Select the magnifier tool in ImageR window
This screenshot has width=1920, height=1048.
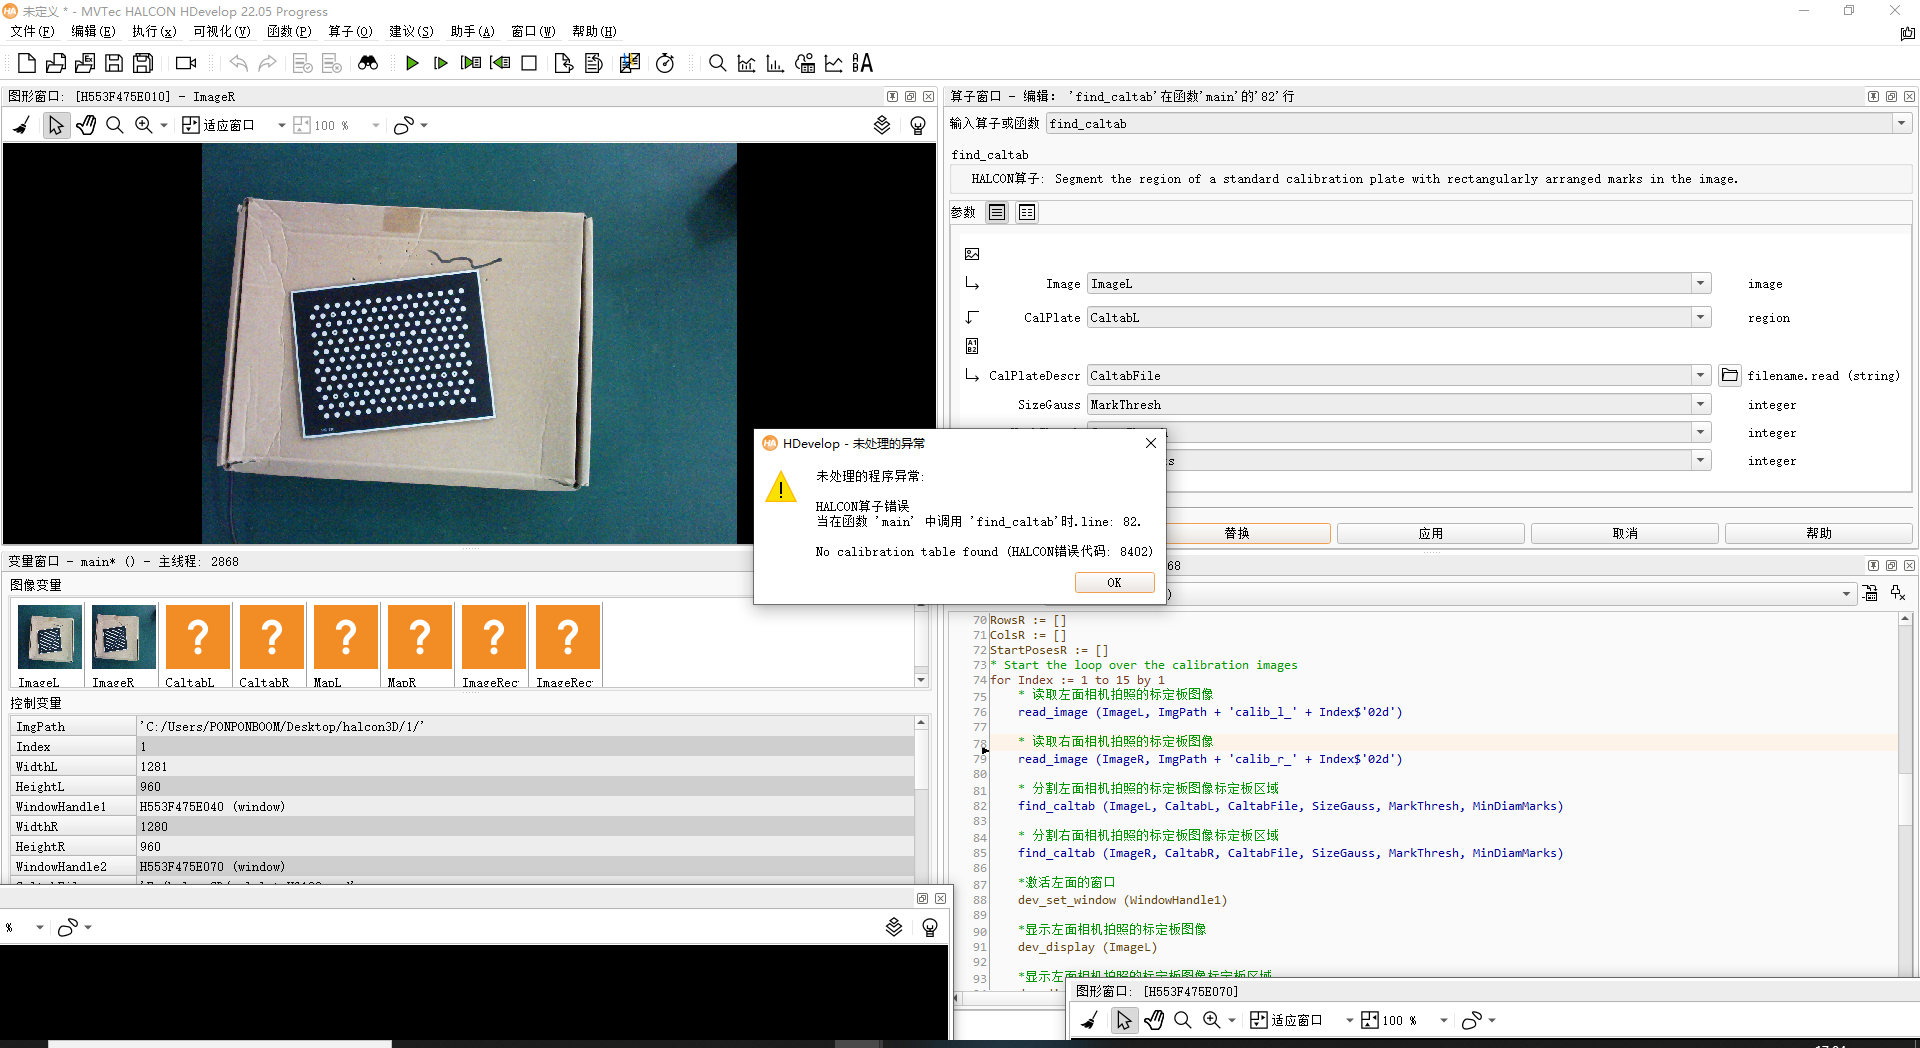point(115,125)
